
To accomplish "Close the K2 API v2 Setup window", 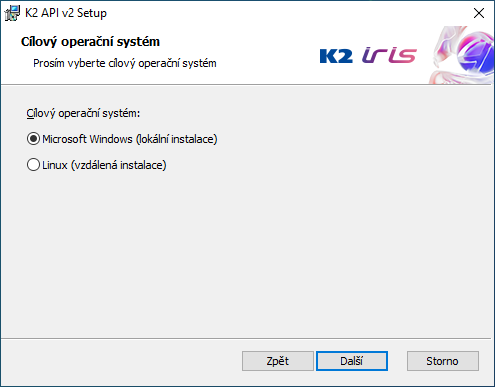I will [x=479, y=13].
